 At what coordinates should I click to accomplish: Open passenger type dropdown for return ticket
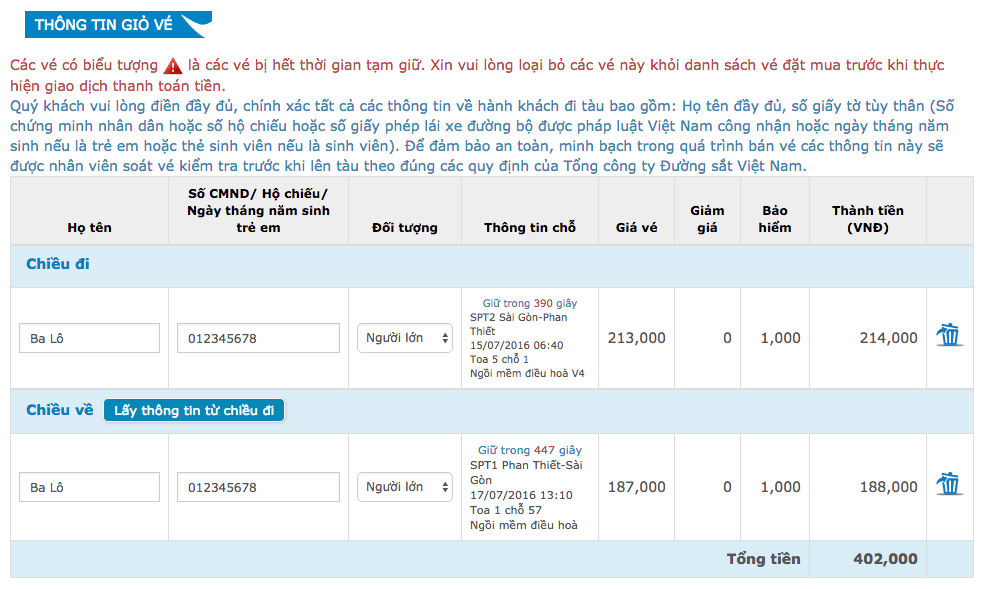(x=405, y=487)
